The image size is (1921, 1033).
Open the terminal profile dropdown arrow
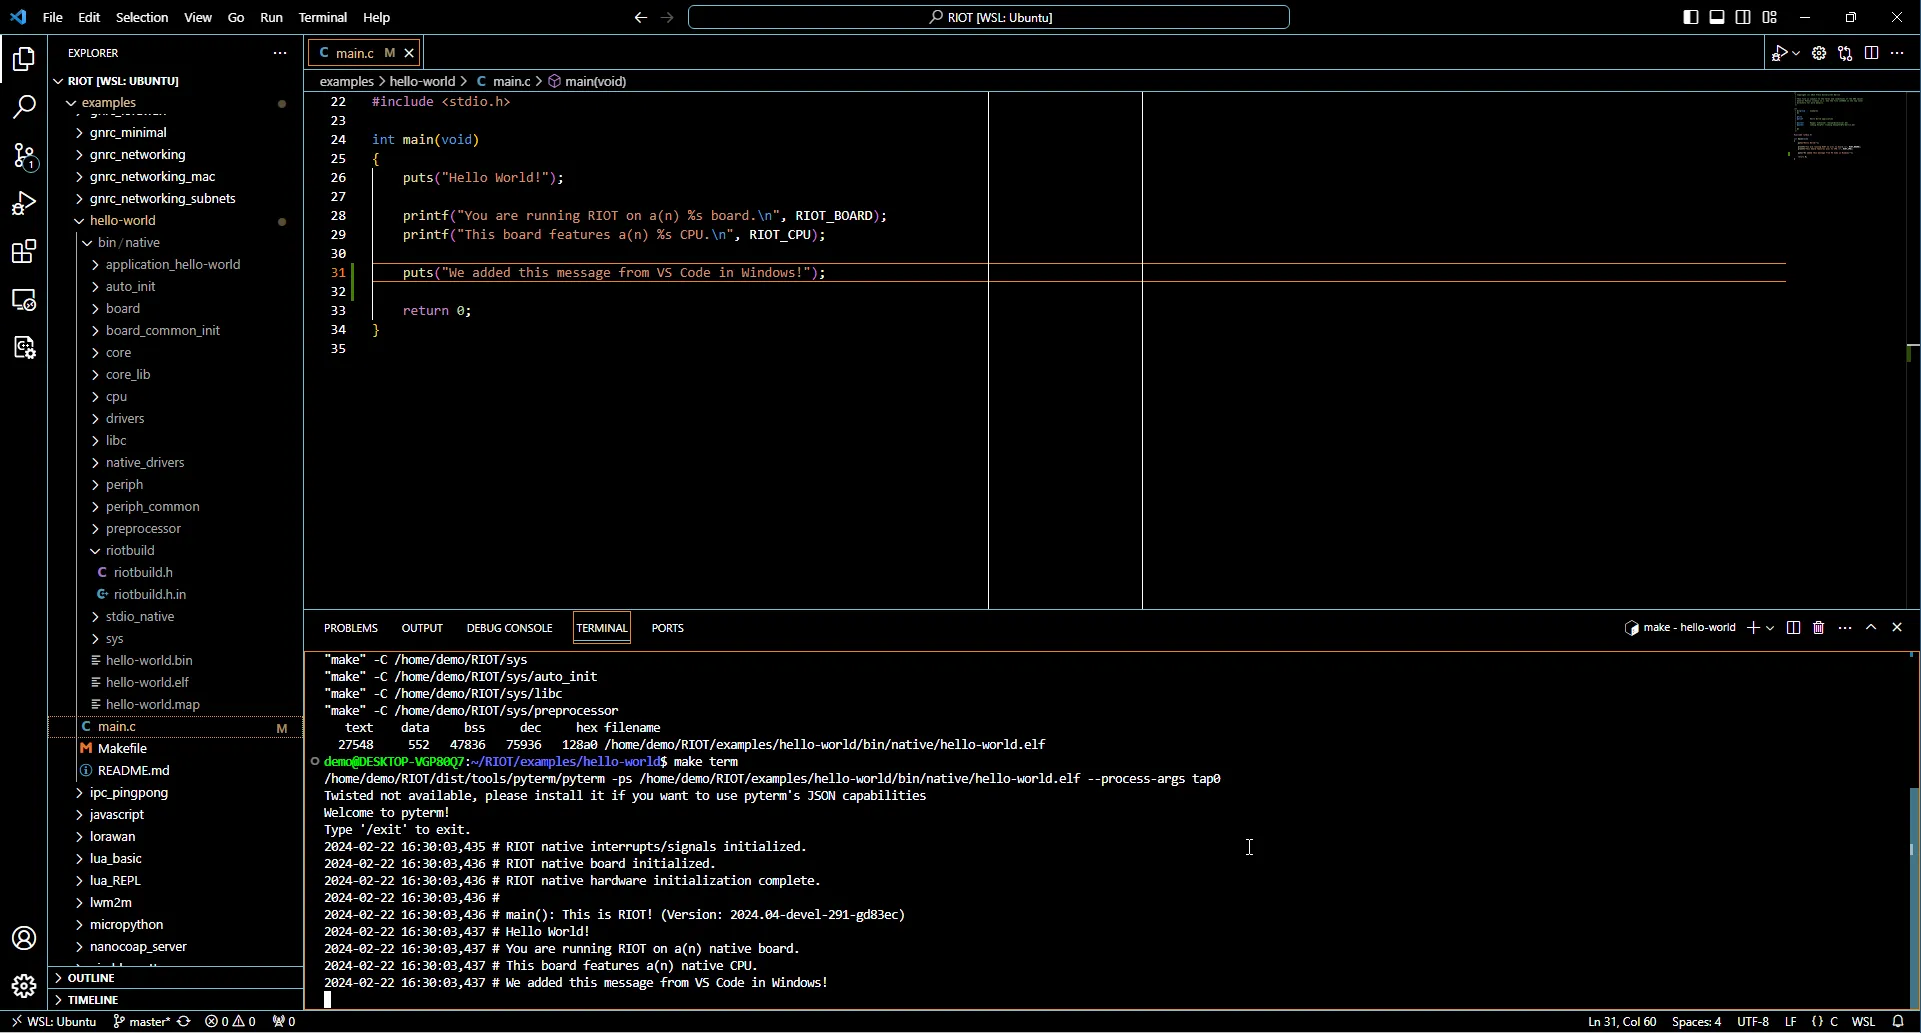pos(1768,627)
